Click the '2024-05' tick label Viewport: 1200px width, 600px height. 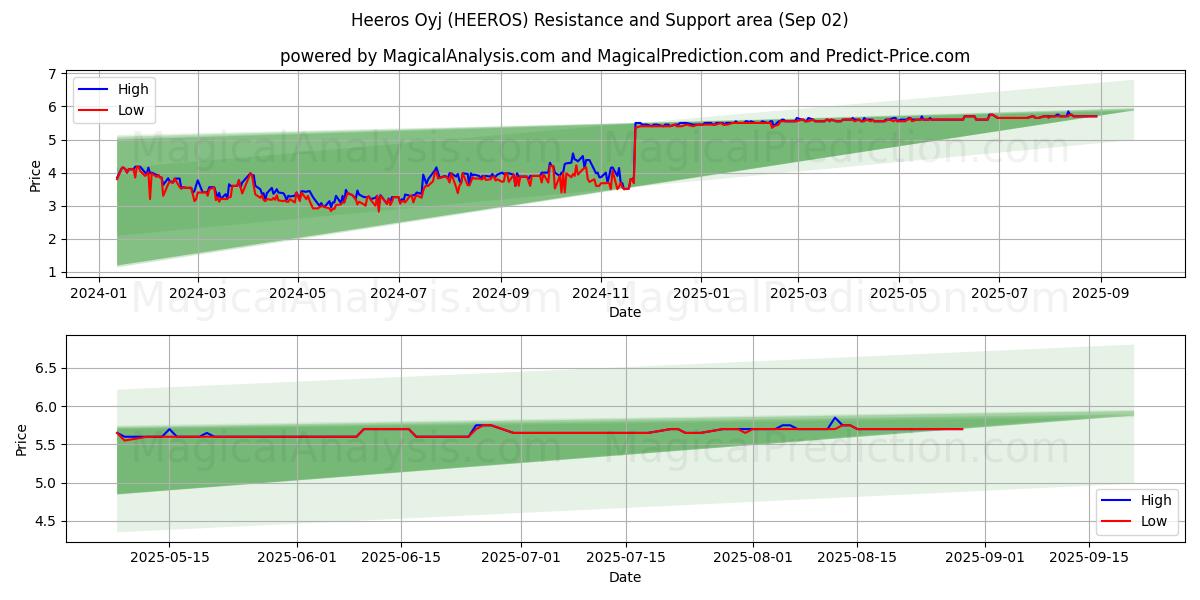coord(298,292)
